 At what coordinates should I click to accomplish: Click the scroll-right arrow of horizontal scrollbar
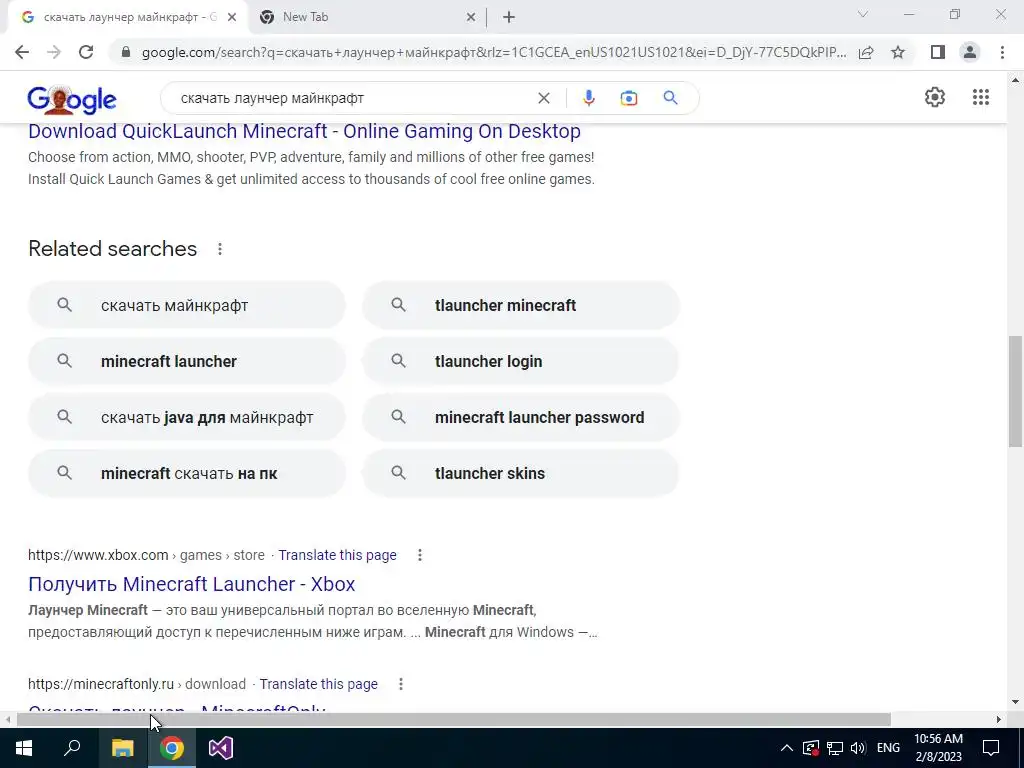point(999,720)
